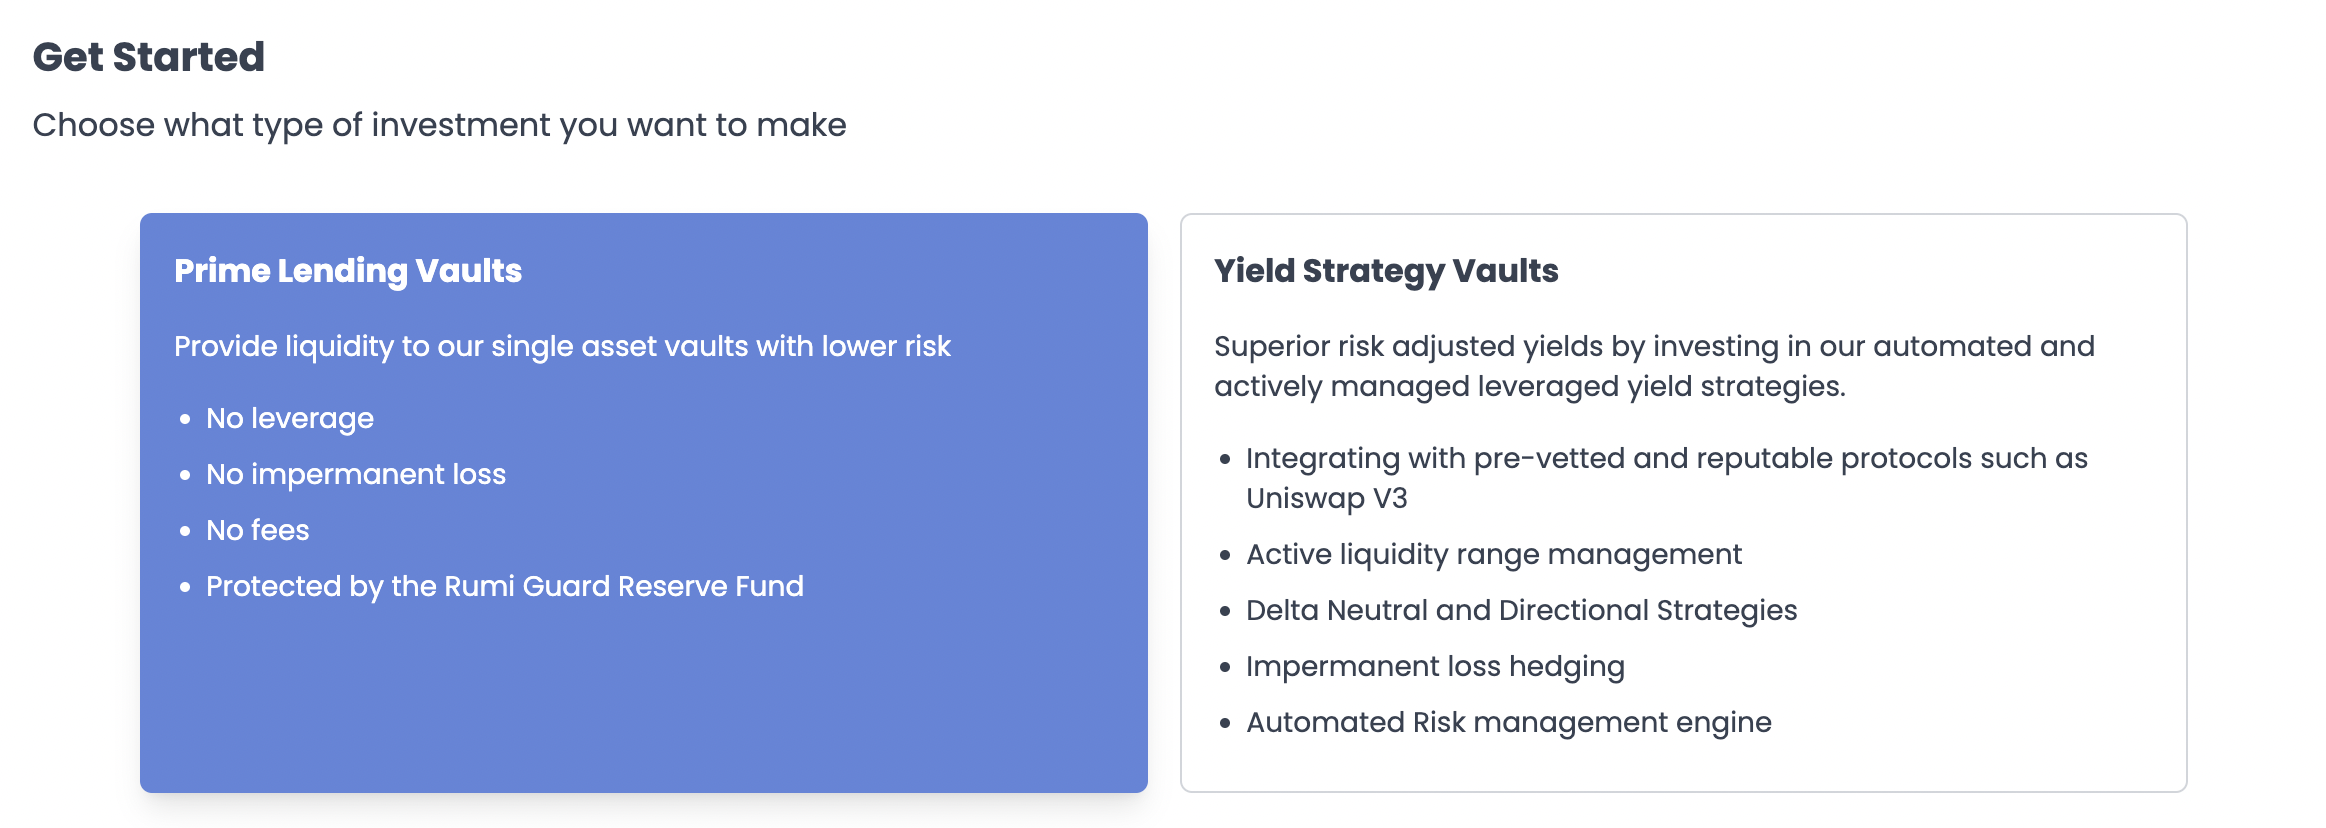Click the words 'Uniswap V3'
Viewport: 2326px width, 828px height.
(1327, 498)
